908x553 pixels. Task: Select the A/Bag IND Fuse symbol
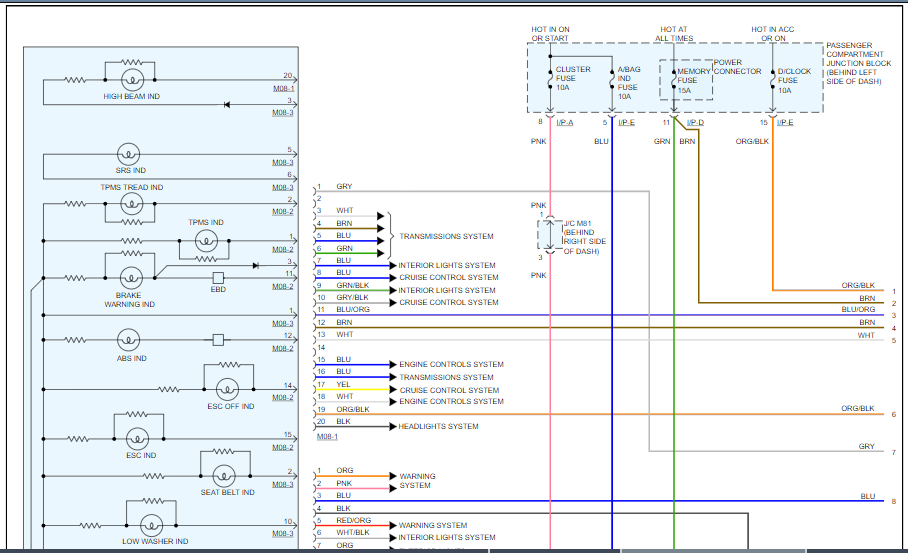click(612, 80)
